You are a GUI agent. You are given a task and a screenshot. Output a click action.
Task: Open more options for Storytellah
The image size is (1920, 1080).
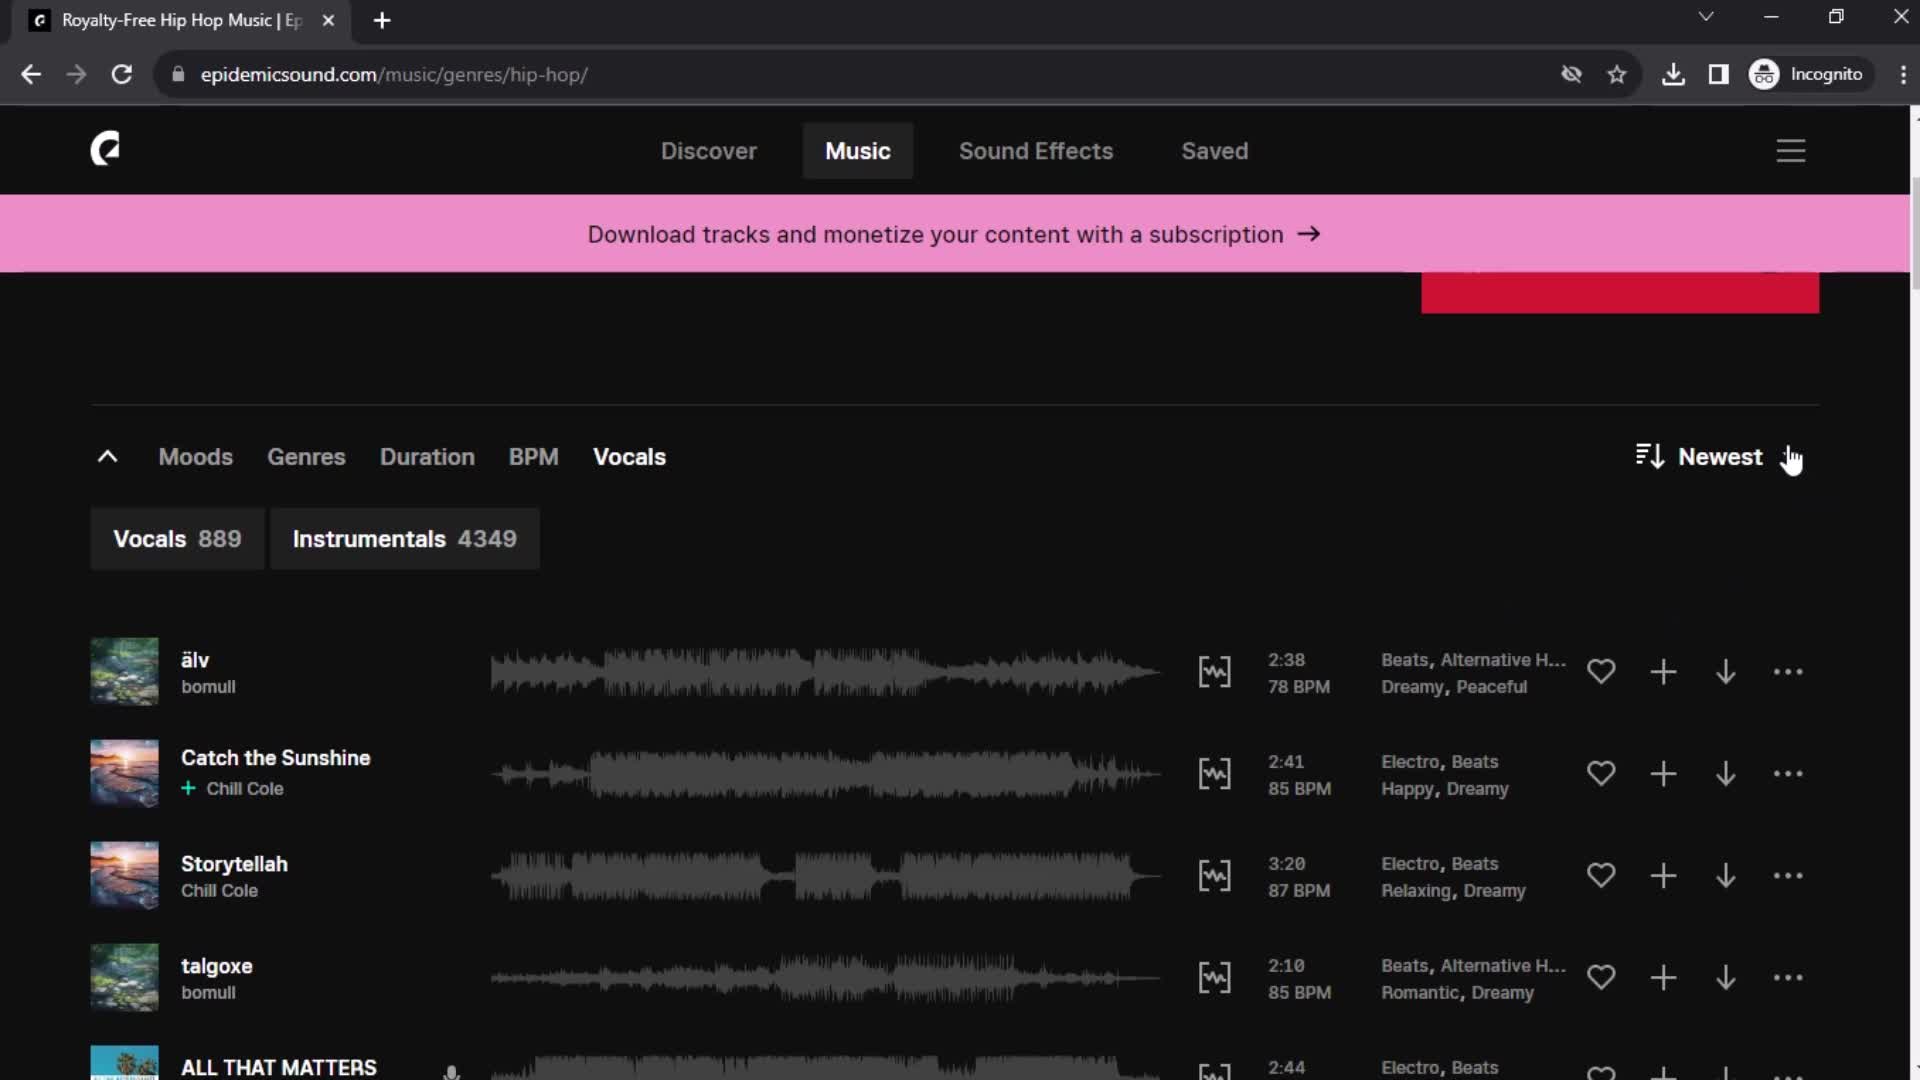coord(1787,876)
